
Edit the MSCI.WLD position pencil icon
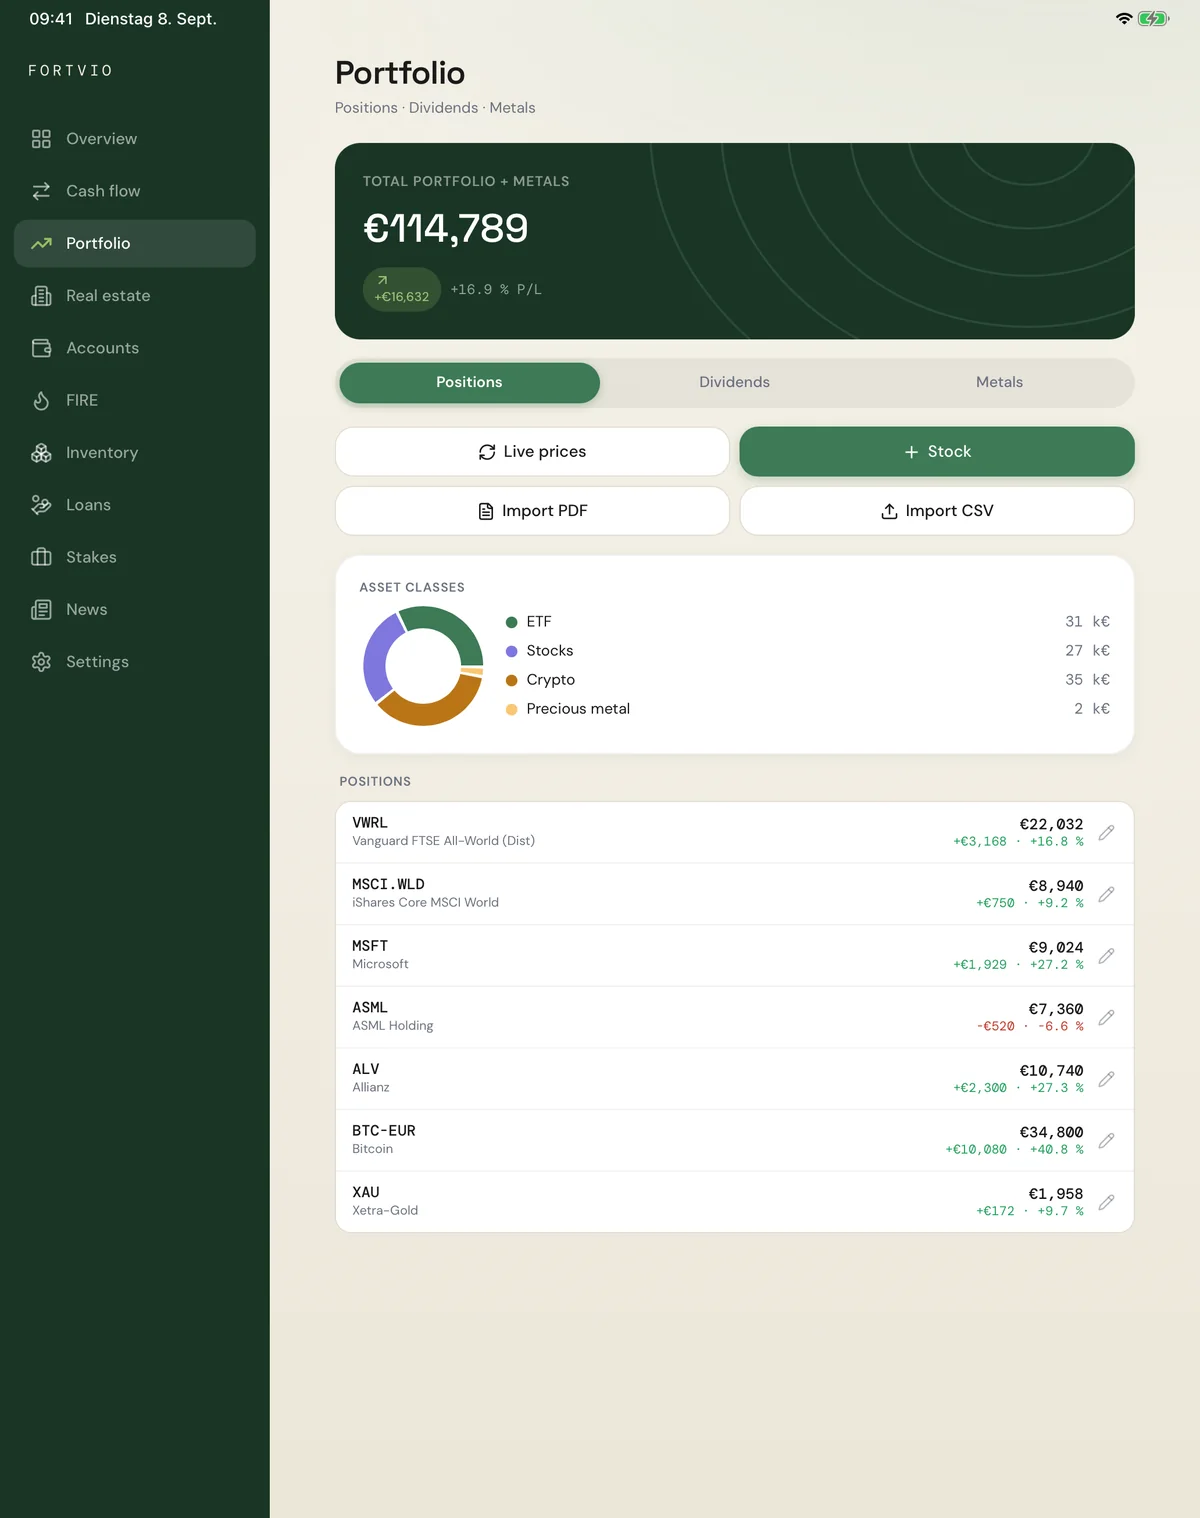[1106, 894]
